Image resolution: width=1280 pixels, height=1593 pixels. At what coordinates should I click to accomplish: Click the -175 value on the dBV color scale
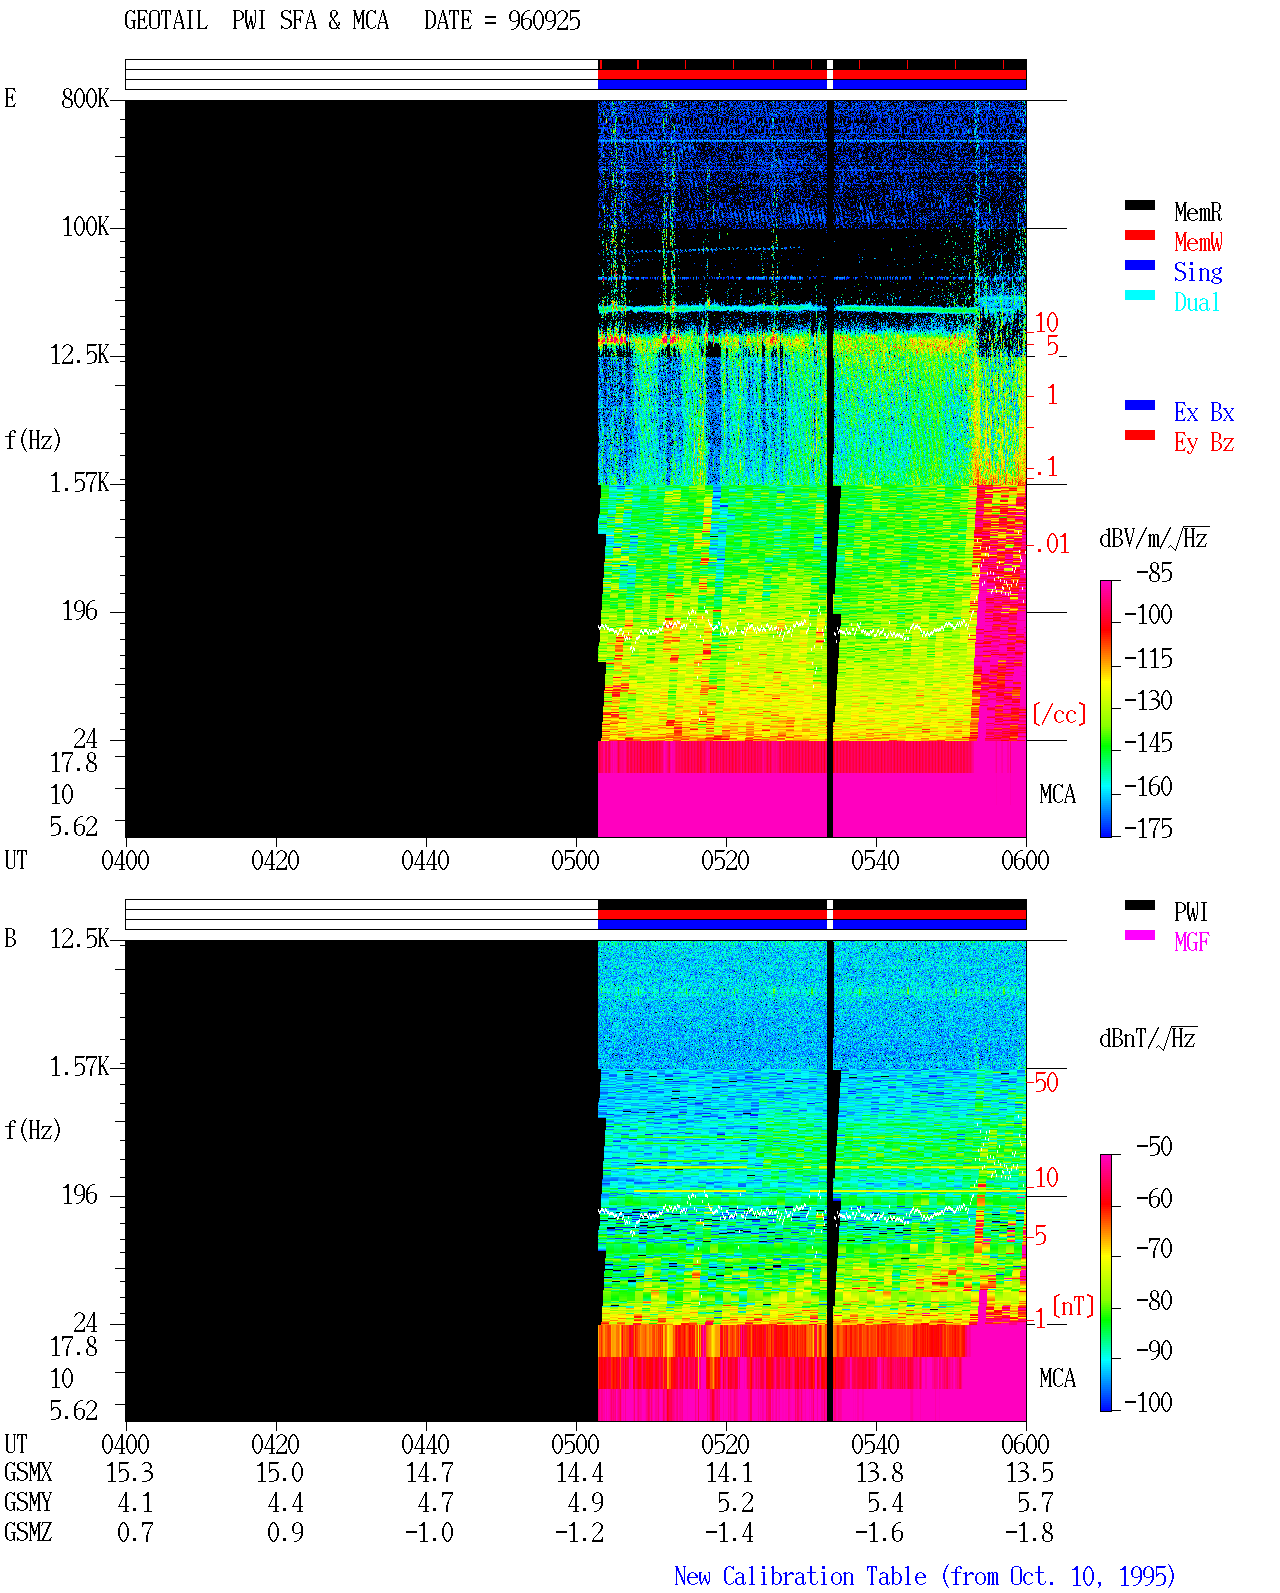(x=1148, y=828)
